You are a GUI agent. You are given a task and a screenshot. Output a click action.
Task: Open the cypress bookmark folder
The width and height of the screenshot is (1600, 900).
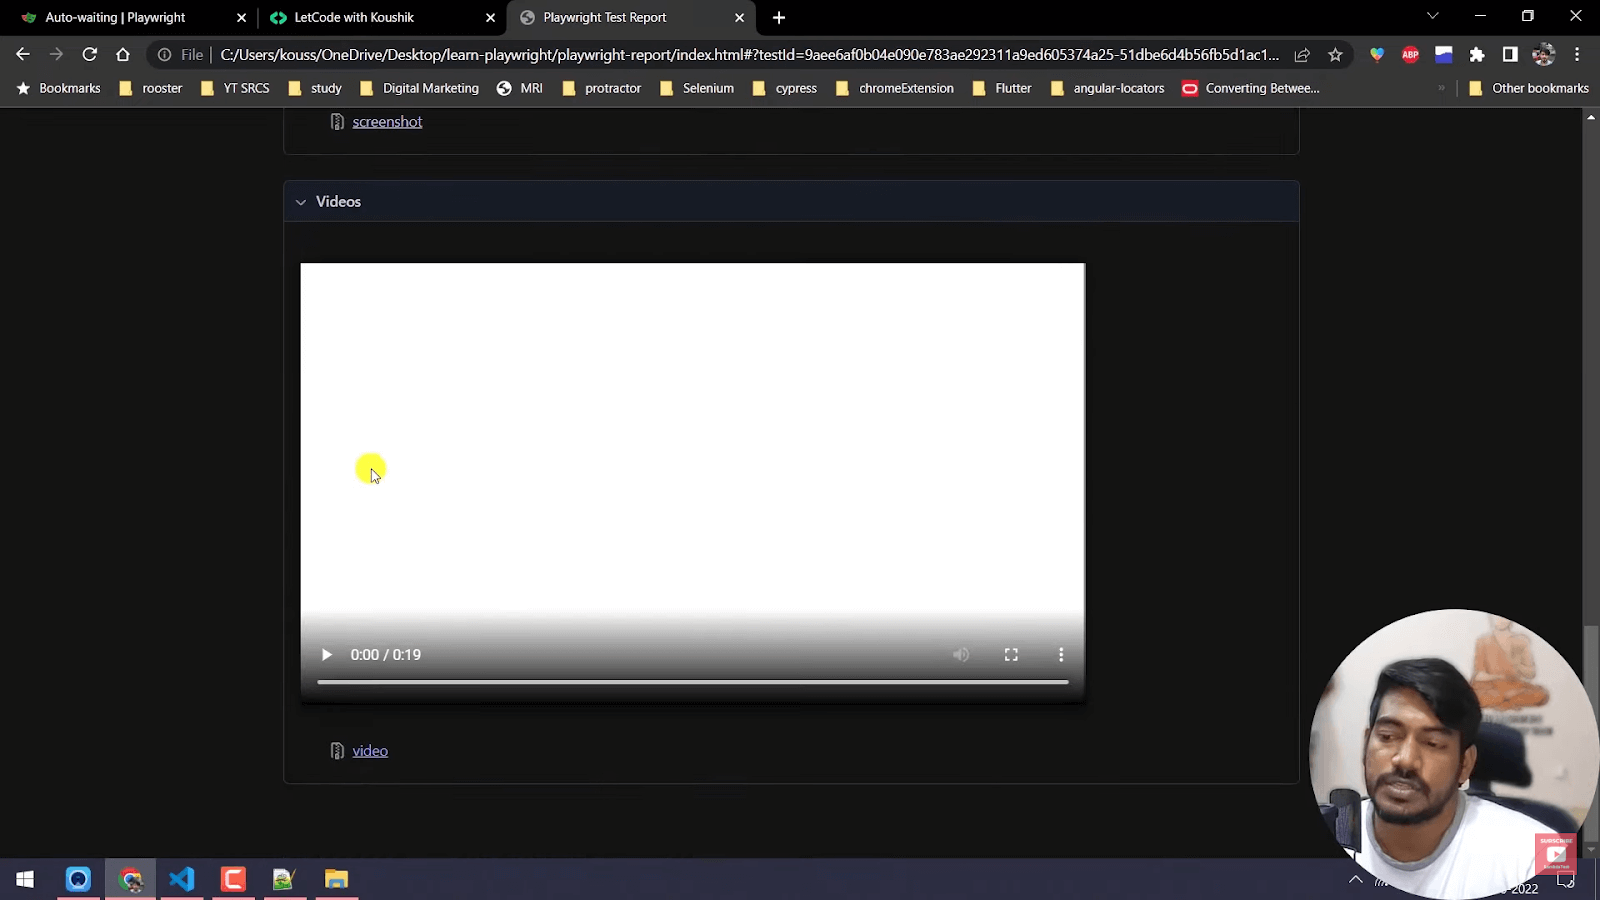tap(785, 88)
